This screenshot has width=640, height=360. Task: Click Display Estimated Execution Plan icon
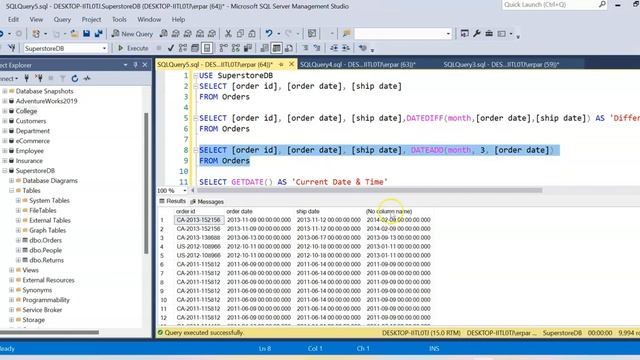183,48
